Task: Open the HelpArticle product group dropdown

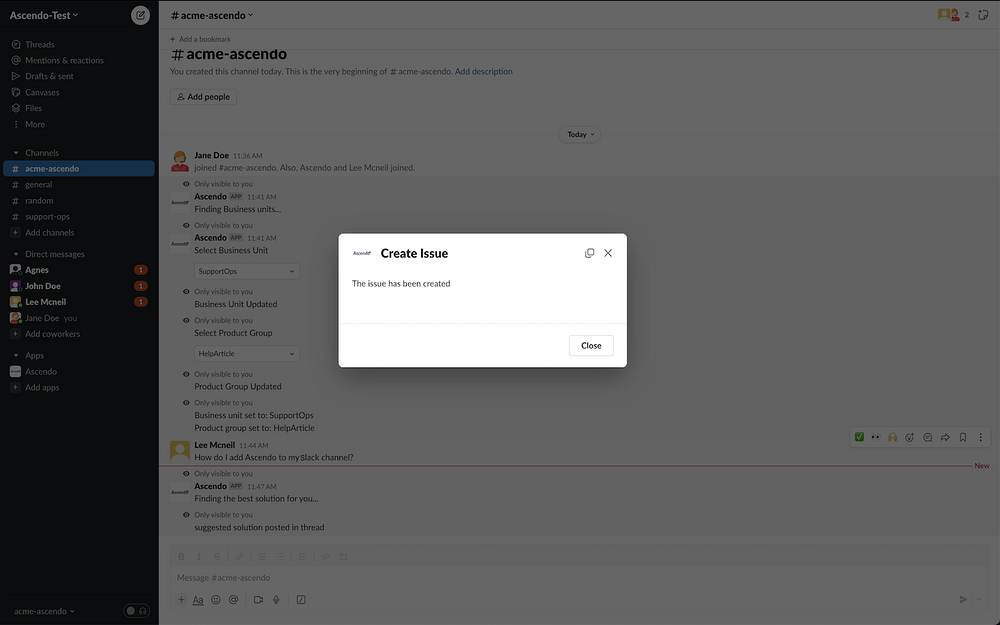Action: 246,353
